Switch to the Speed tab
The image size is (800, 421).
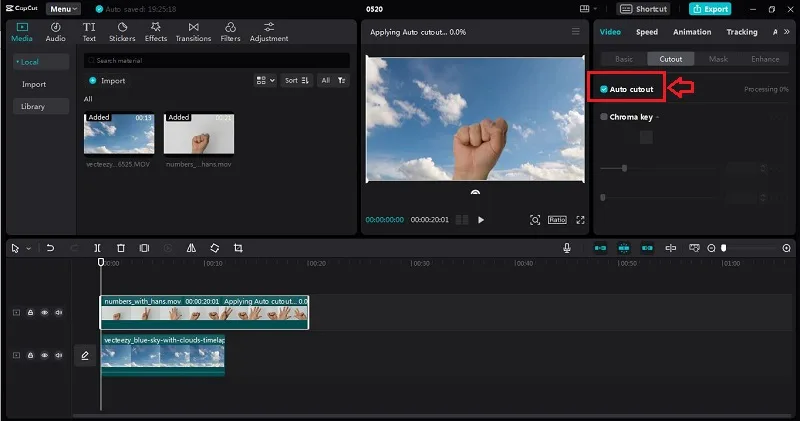646,32
